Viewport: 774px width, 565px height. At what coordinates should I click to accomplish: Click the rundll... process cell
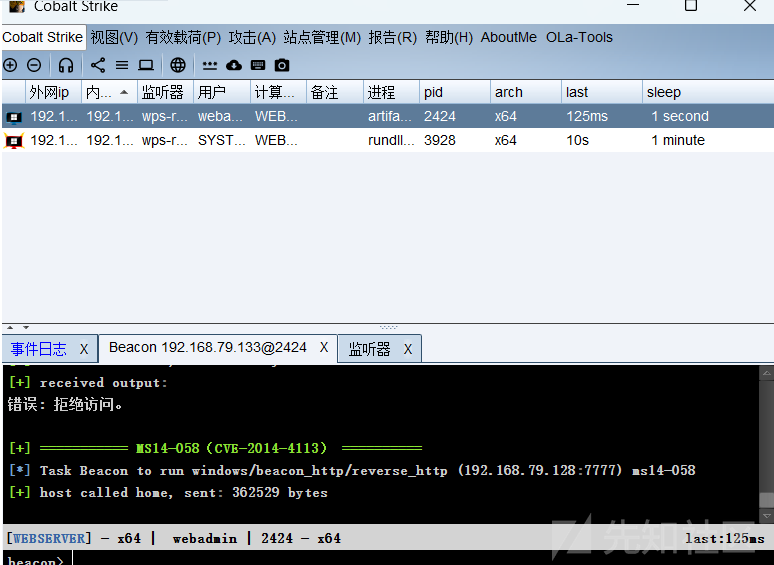click(391, 141)
